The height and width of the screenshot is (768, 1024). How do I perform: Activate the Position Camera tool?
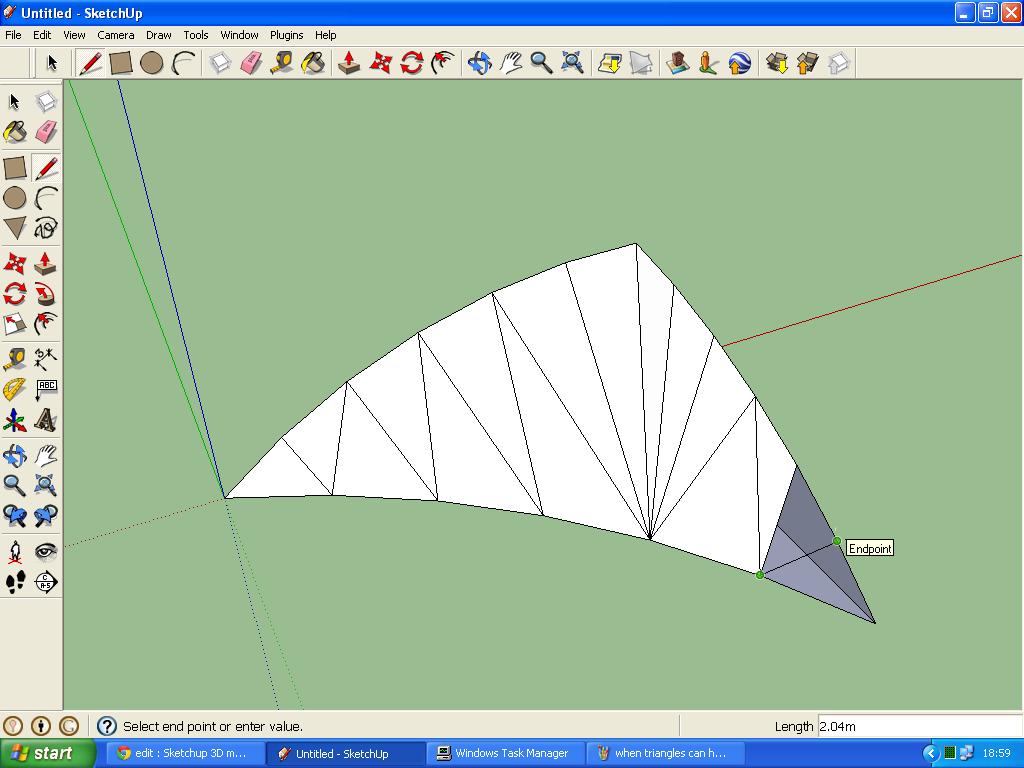pyautogui.click(x=15, y=552)
